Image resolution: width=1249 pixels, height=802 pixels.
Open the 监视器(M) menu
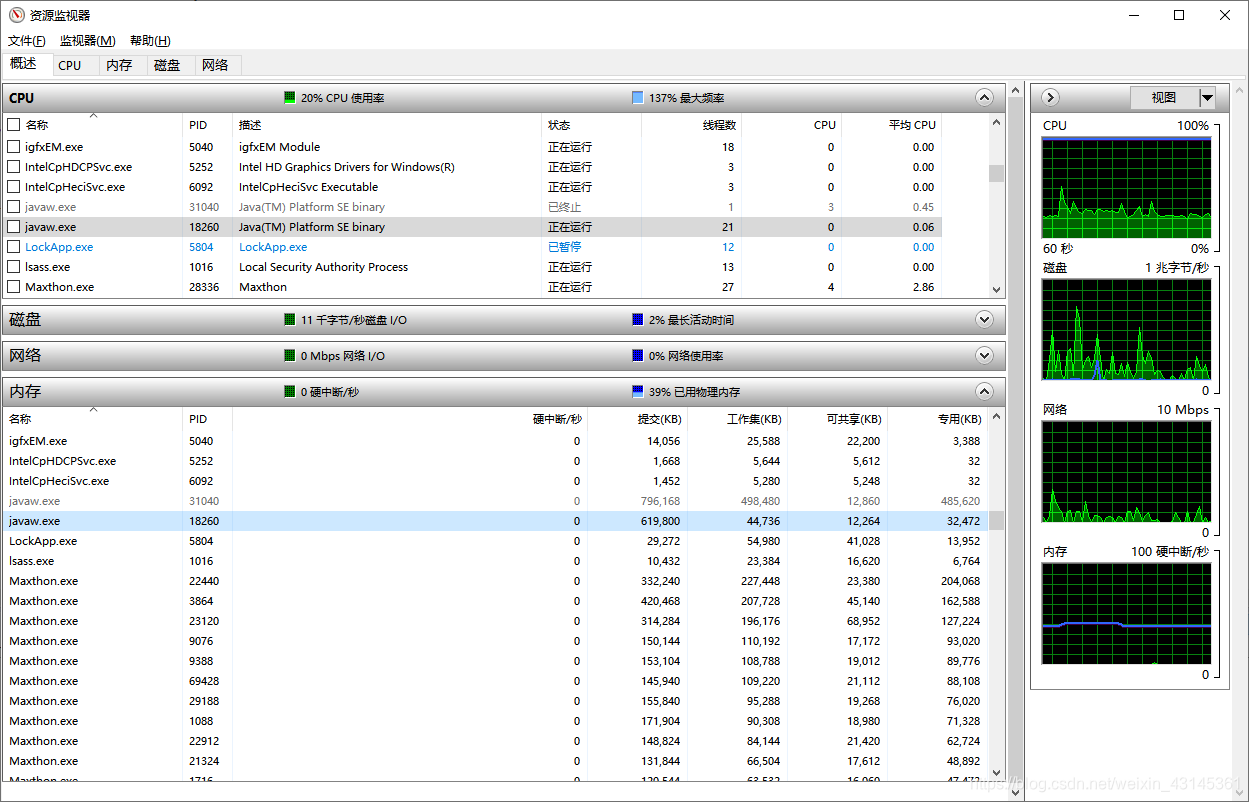[x=88, y=41]
